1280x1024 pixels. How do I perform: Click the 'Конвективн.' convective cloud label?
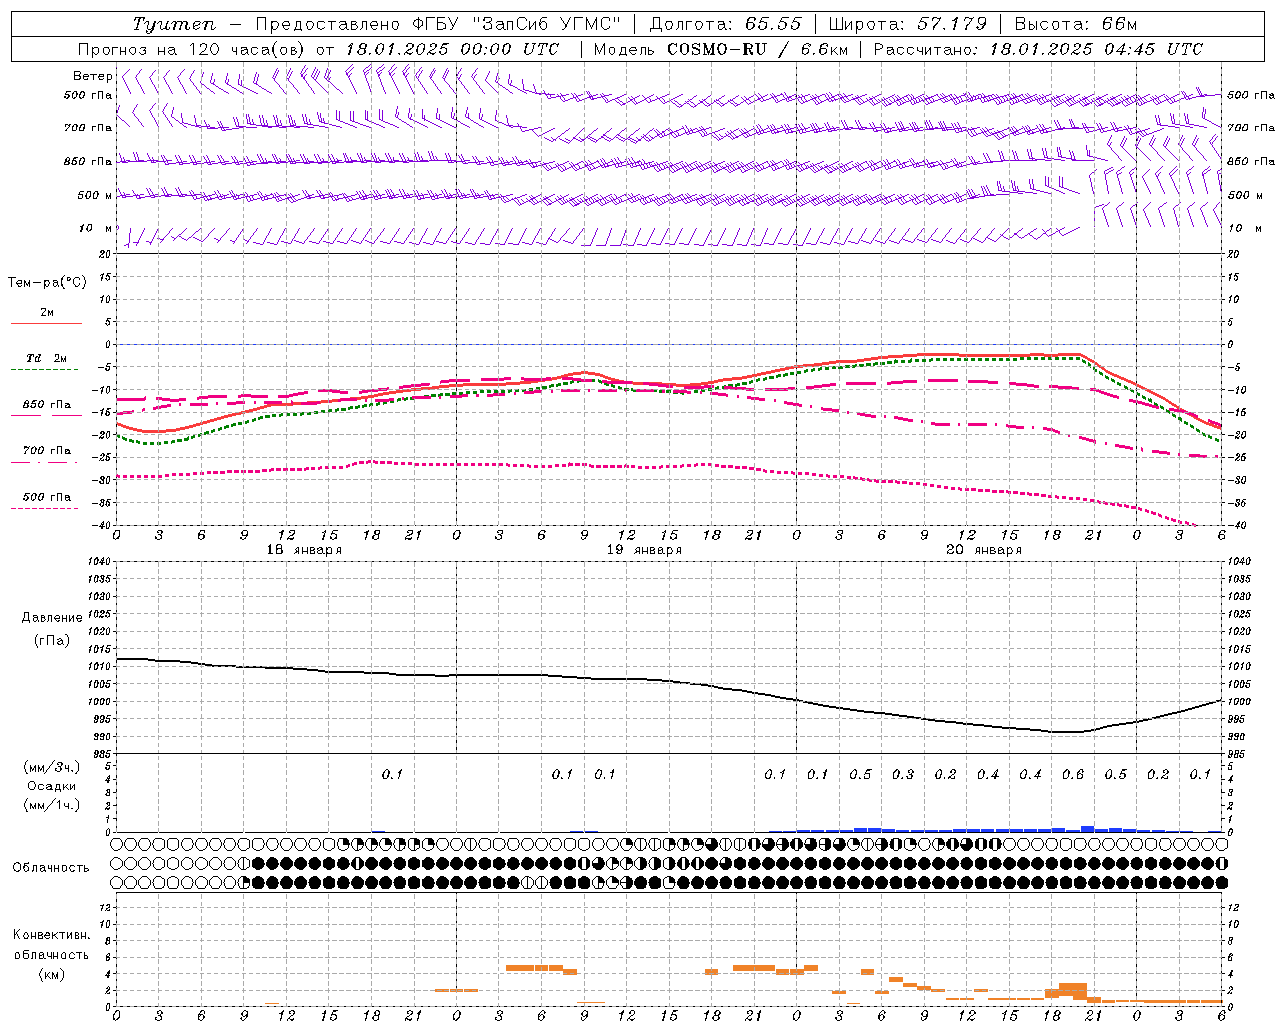click(52, 935)
